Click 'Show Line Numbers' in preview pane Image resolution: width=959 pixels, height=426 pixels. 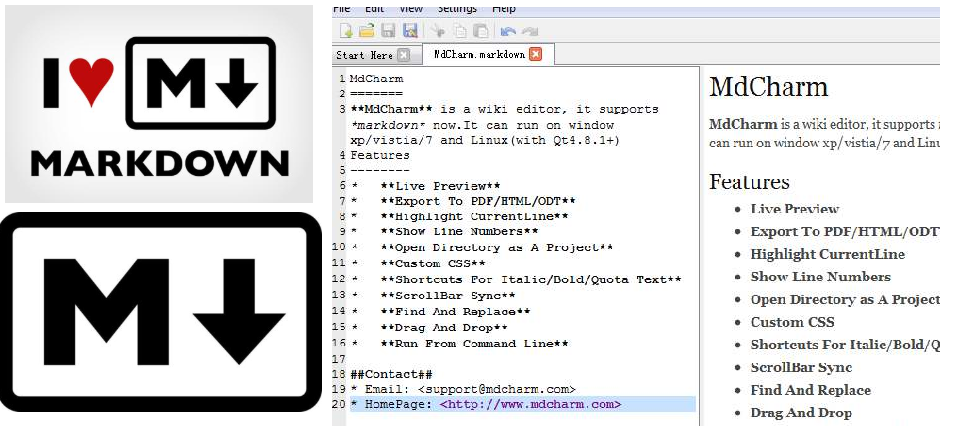pos(820,277)
